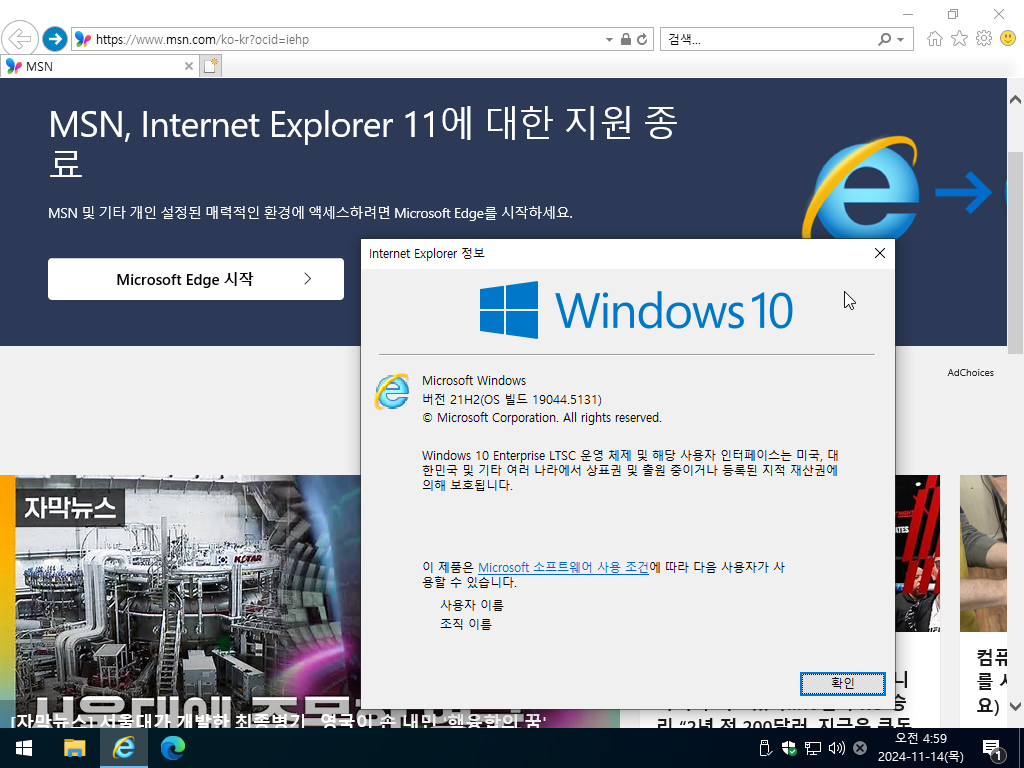Click the 확인 button in dialog
This screenshot has width=1024, height=768.
(x=842, y=683)
